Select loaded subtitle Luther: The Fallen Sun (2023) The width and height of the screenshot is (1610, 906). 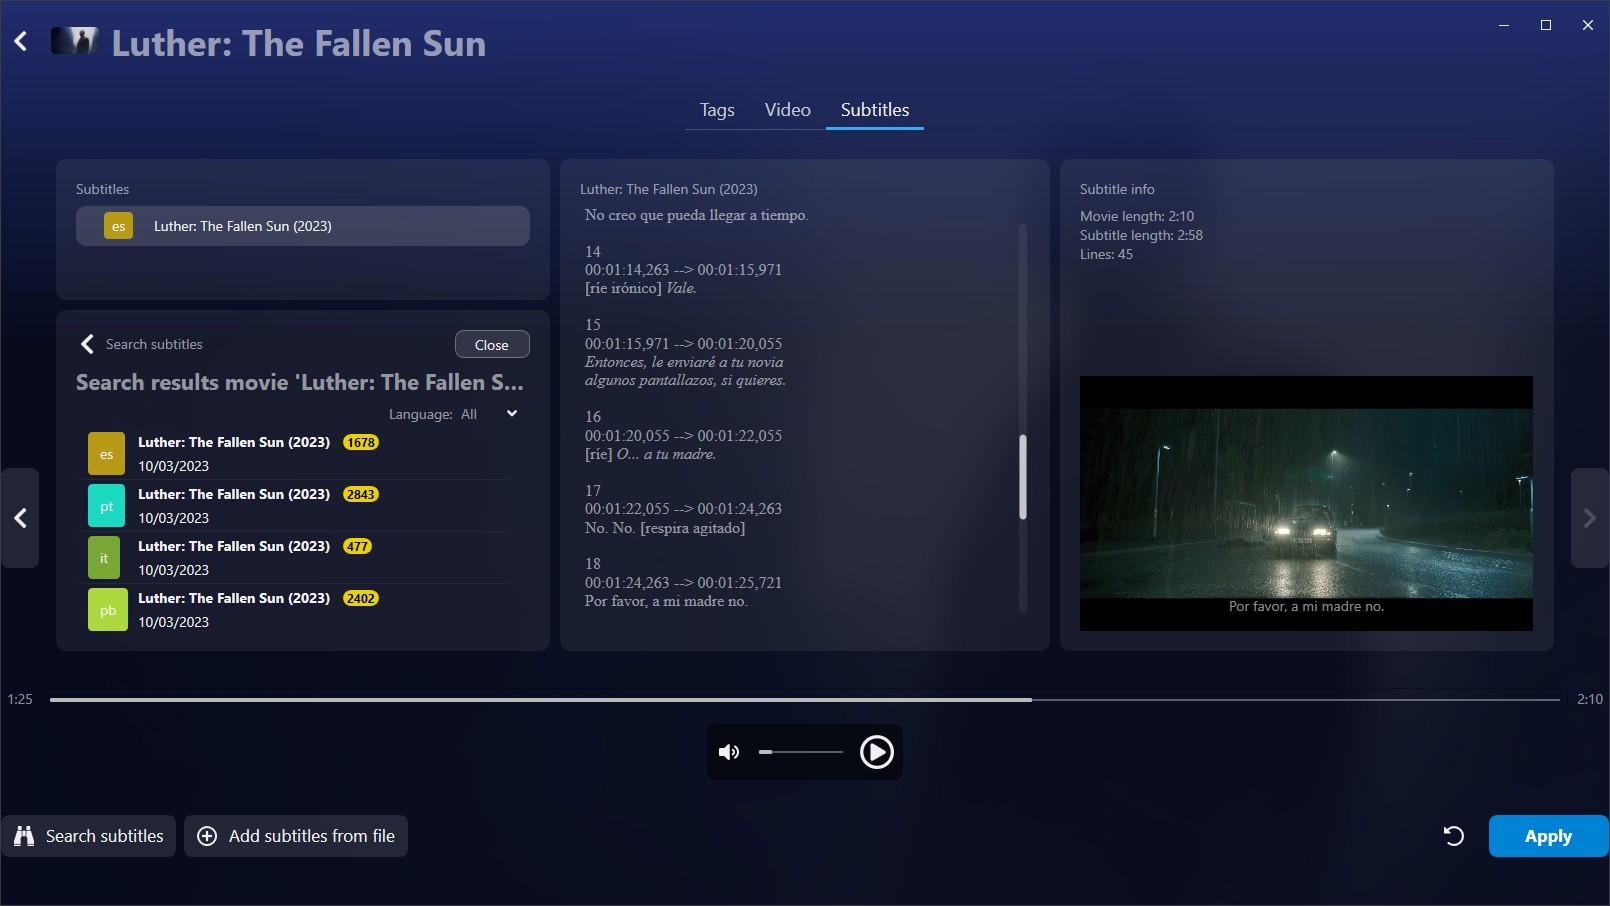[x=303, y=226]
